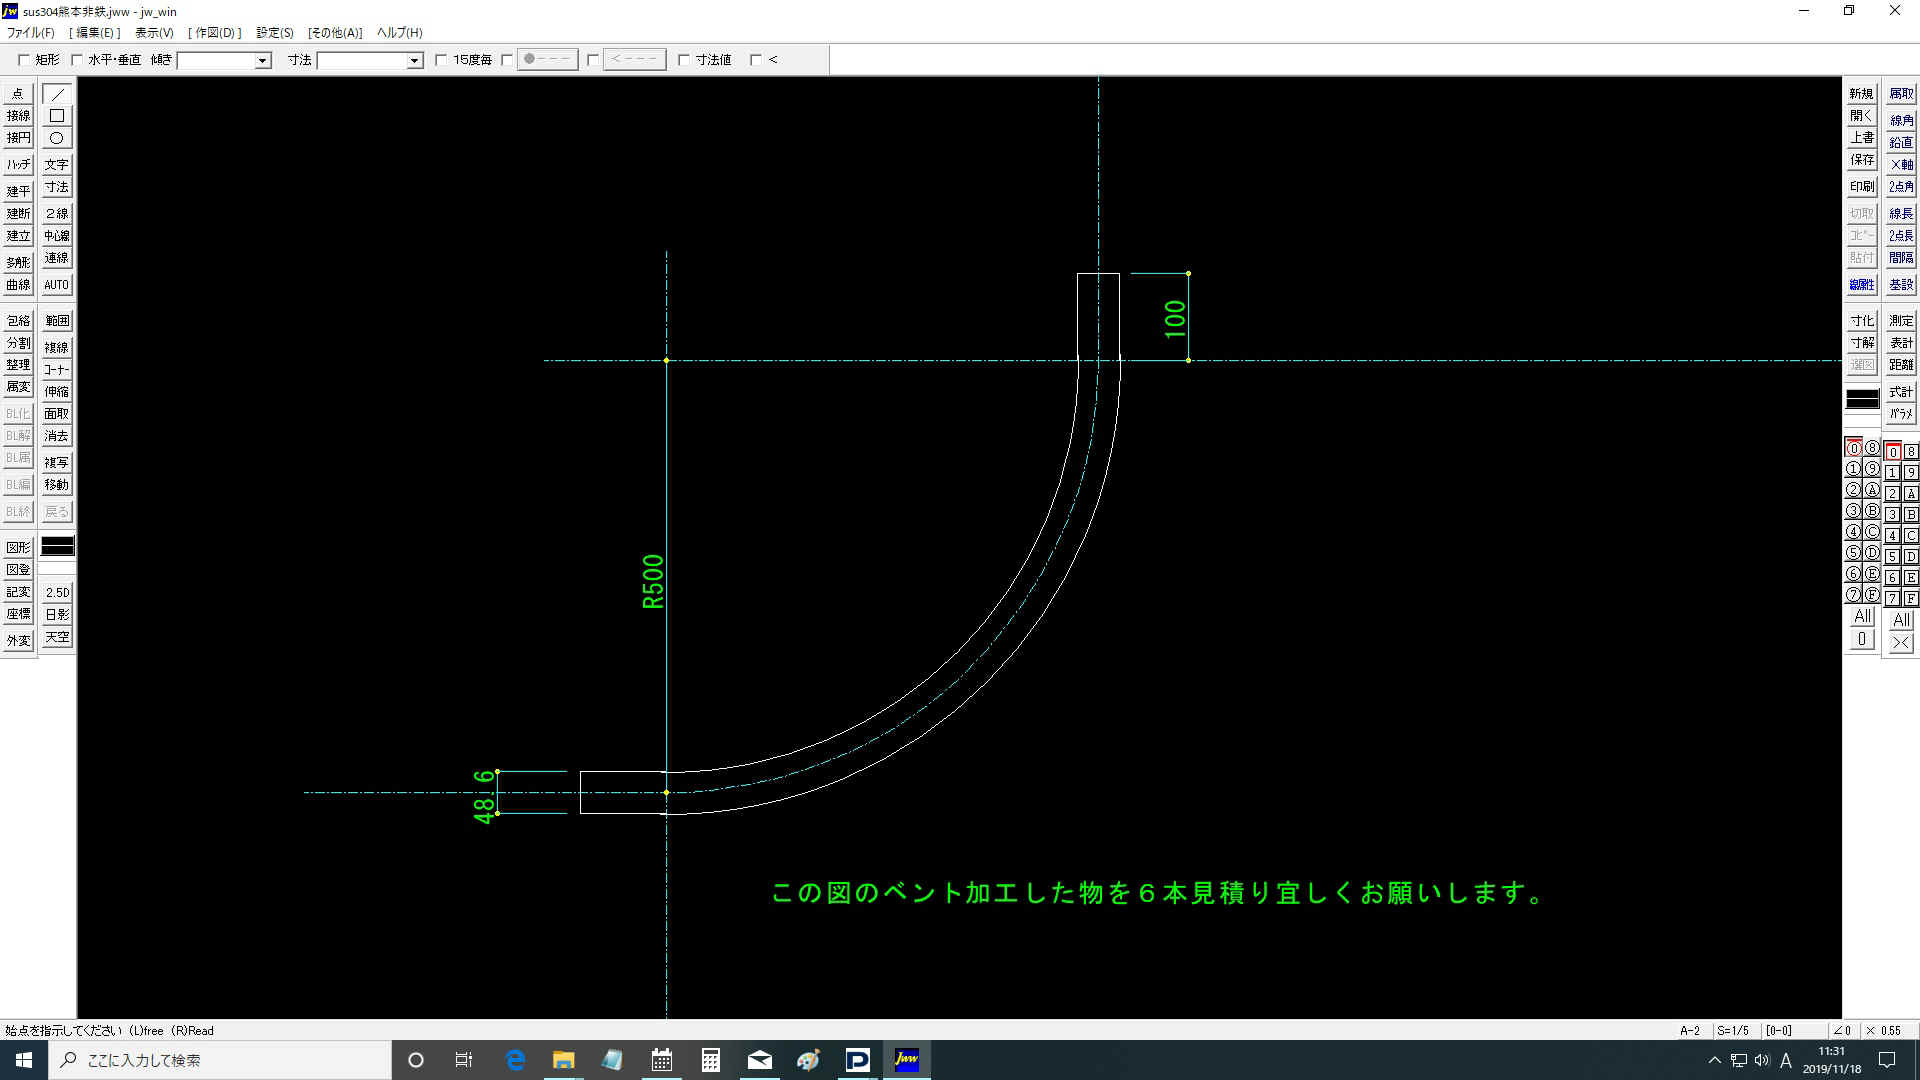
Task: Check the 15度毎 option
Action: (441, 60)
